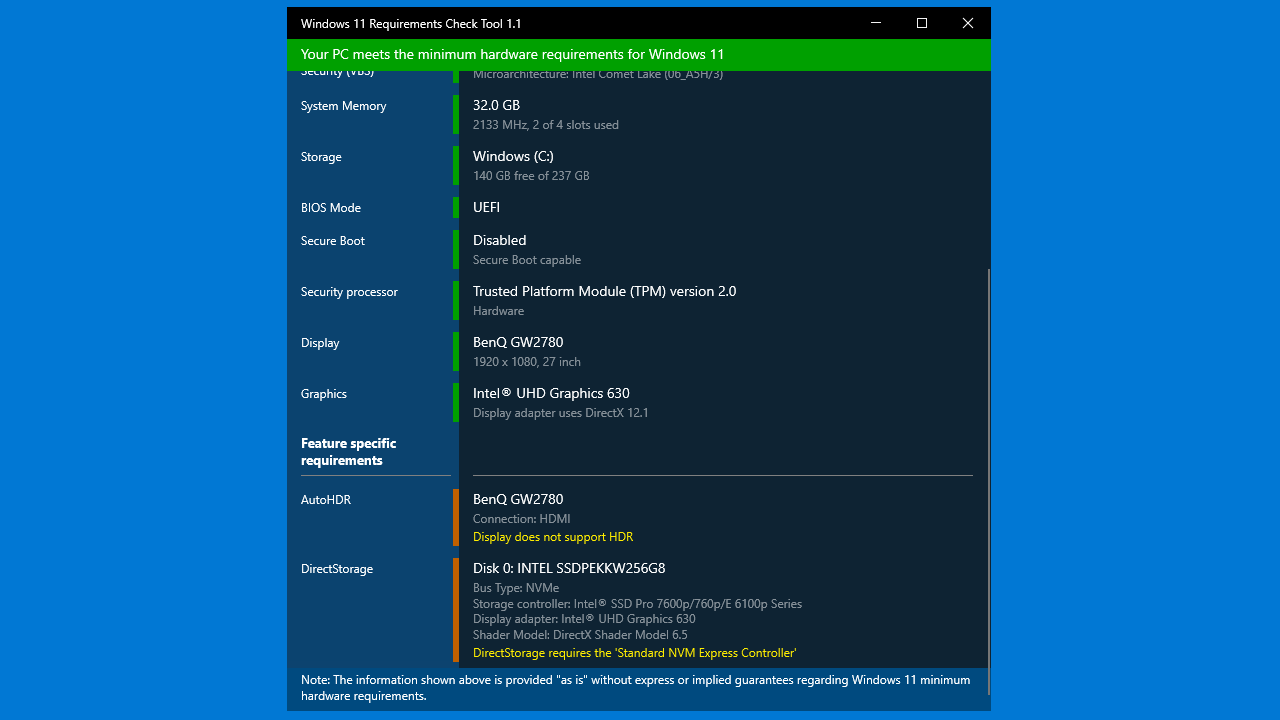This screenshot has height=720, width=1280.
Task: Click the Windows (C:) drive entry
Action: (513, 156)
